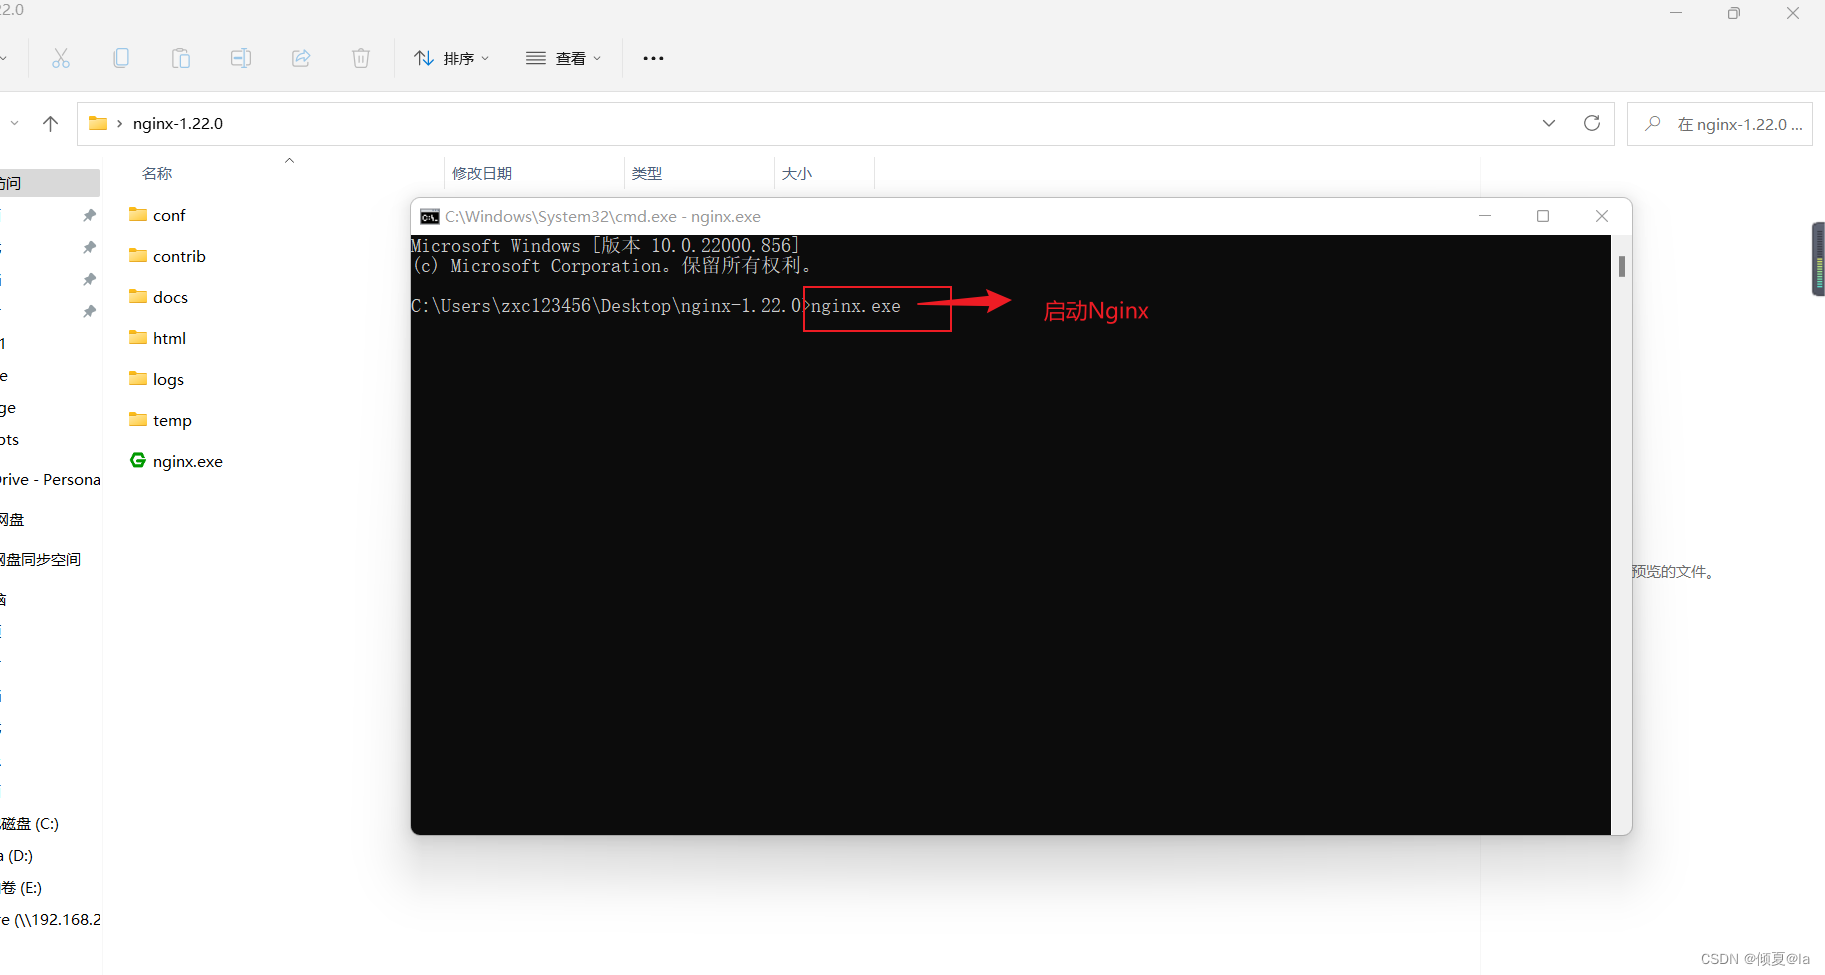
Task: Select the conf folder
Action: (169, 215)
